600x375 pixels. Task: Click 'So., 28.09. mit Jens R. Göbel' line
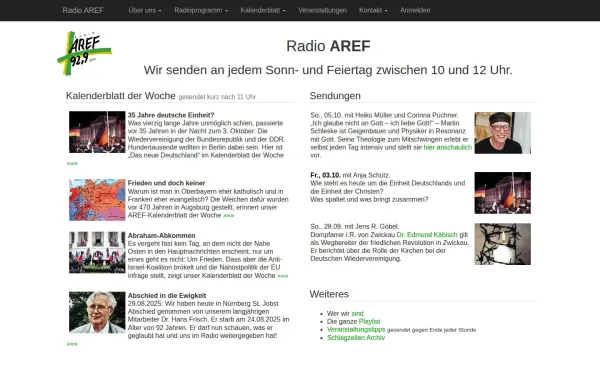coord(355,227)
